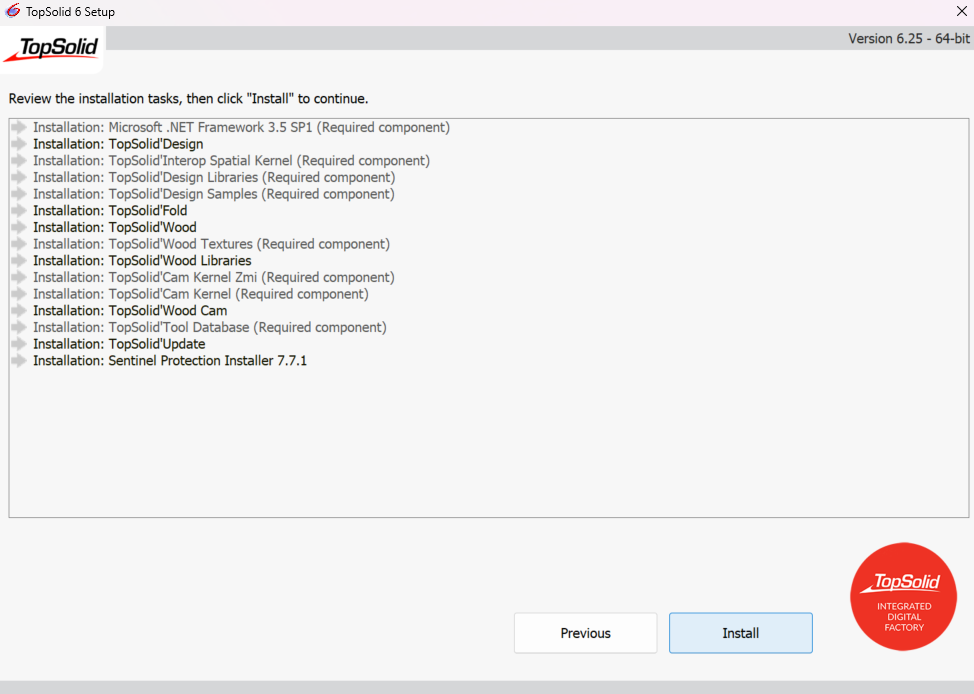Select the Microsoft .NET Framework 3.5 SP1 task
This screenshot has width=974, height=694.
point(241,128)
